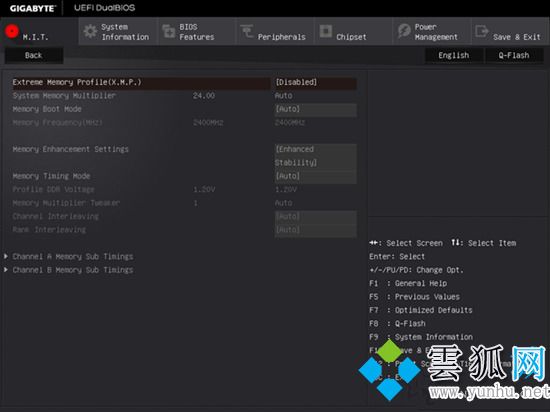Click F7 Optimized Defaults hint
Screen dimensions: 550x412
coord(421,310)
